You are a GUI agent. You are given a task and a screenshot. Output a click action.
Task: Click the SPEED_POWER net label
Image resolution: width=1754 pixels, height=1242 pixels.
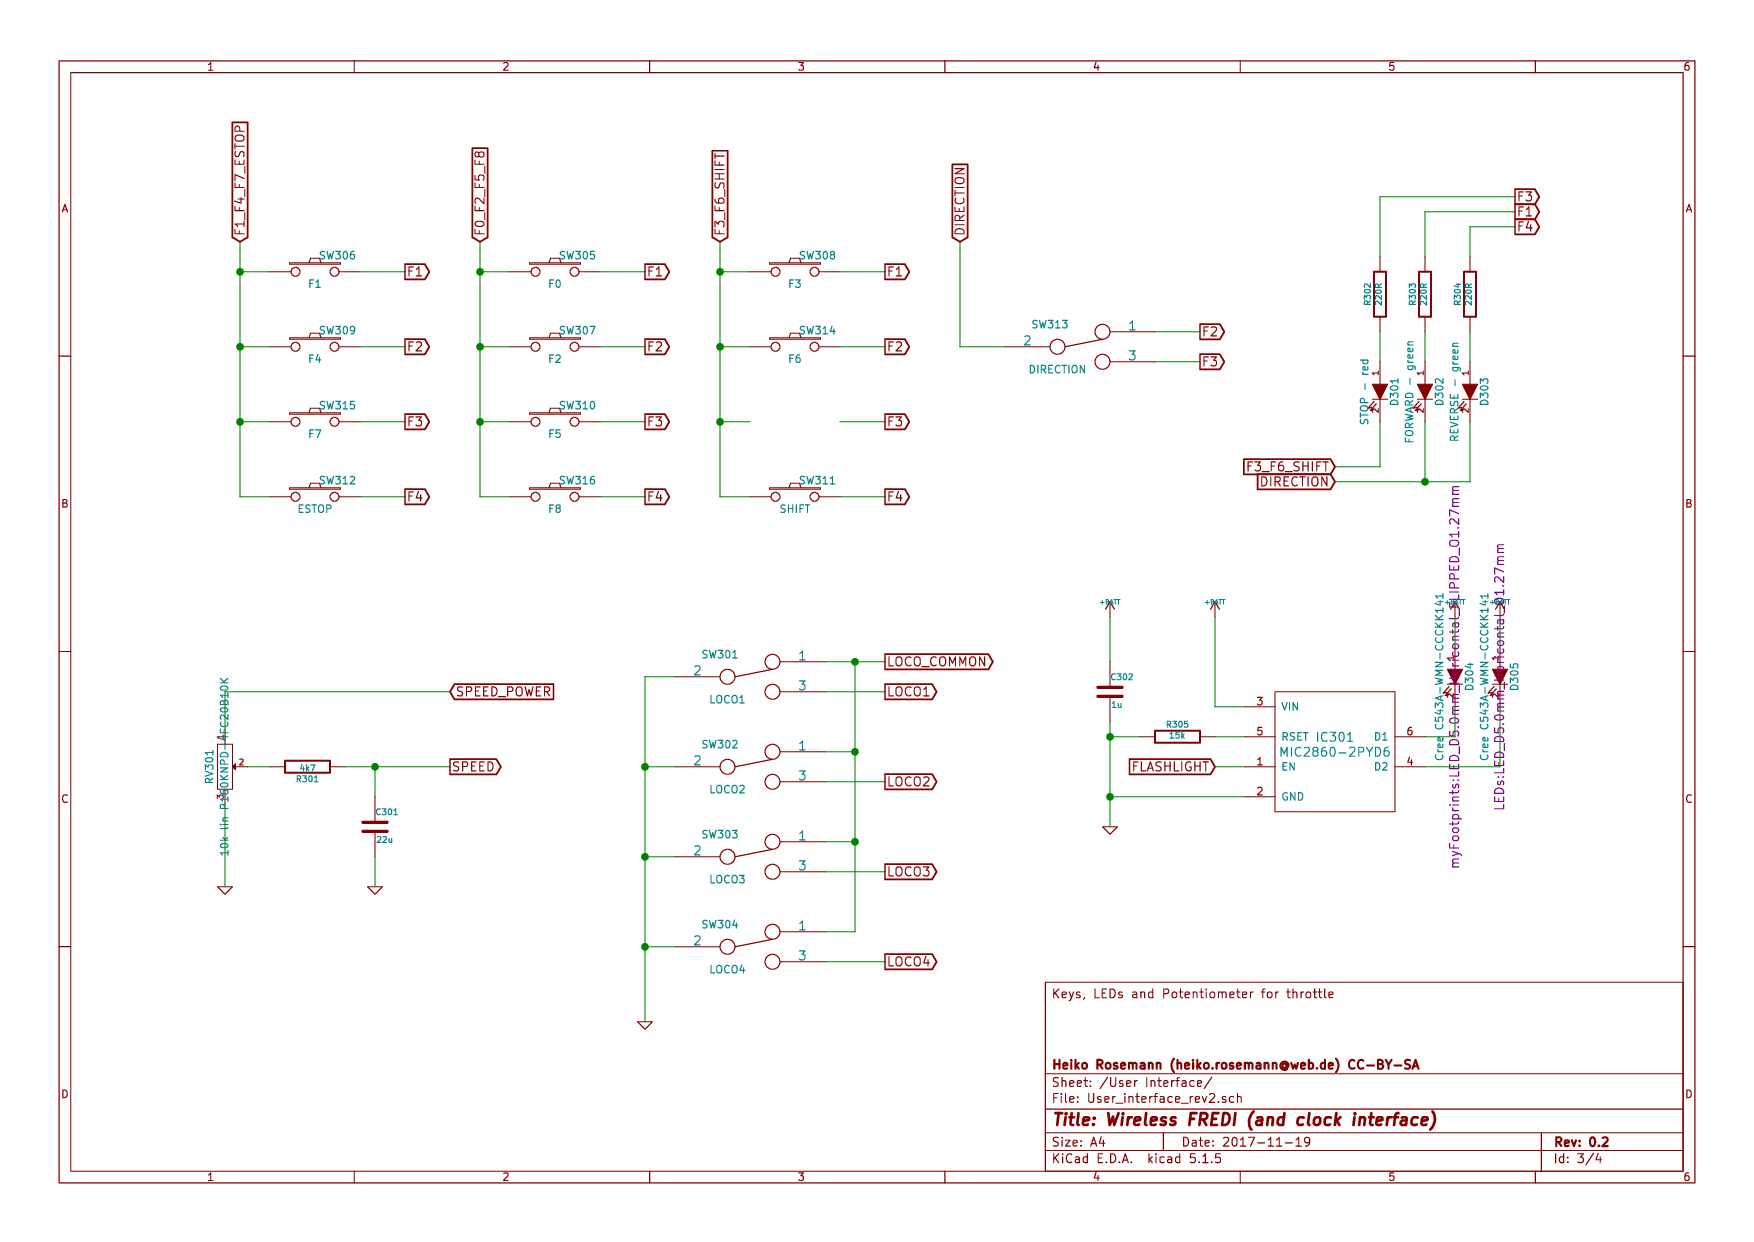pyautogui.click(x=502, y=691)
